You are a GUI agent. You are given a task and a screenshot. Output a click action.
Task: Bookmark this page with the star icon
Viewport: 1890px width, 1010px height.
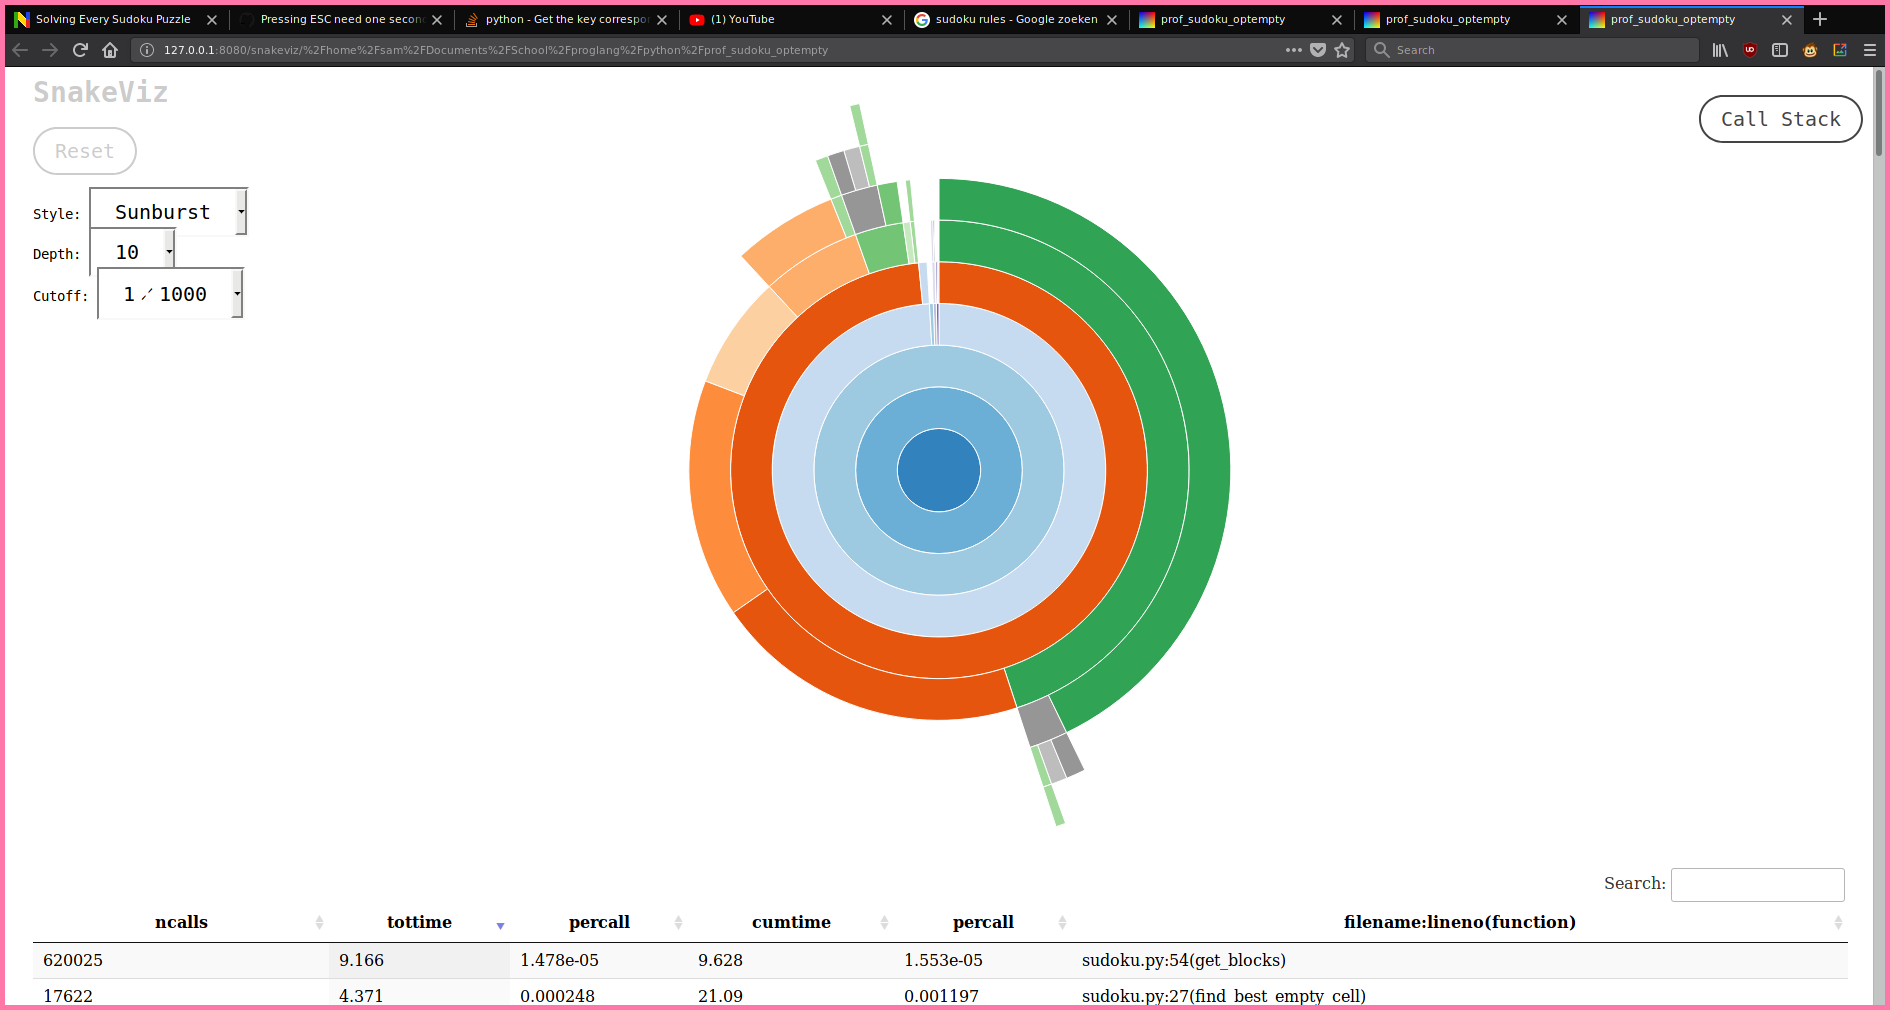[1342, 50]
